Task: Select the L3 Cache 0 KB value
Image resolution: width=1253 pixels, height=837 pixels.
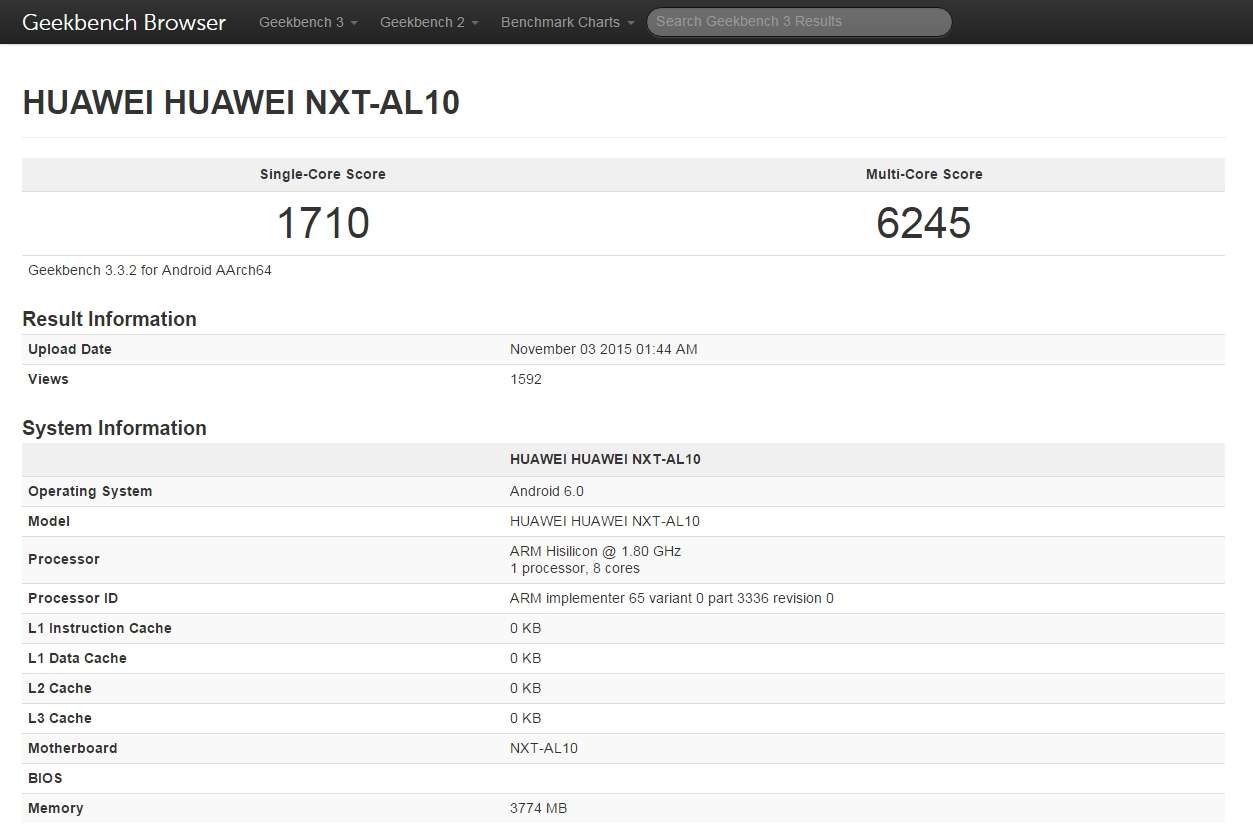Action: tap(526, 718)
